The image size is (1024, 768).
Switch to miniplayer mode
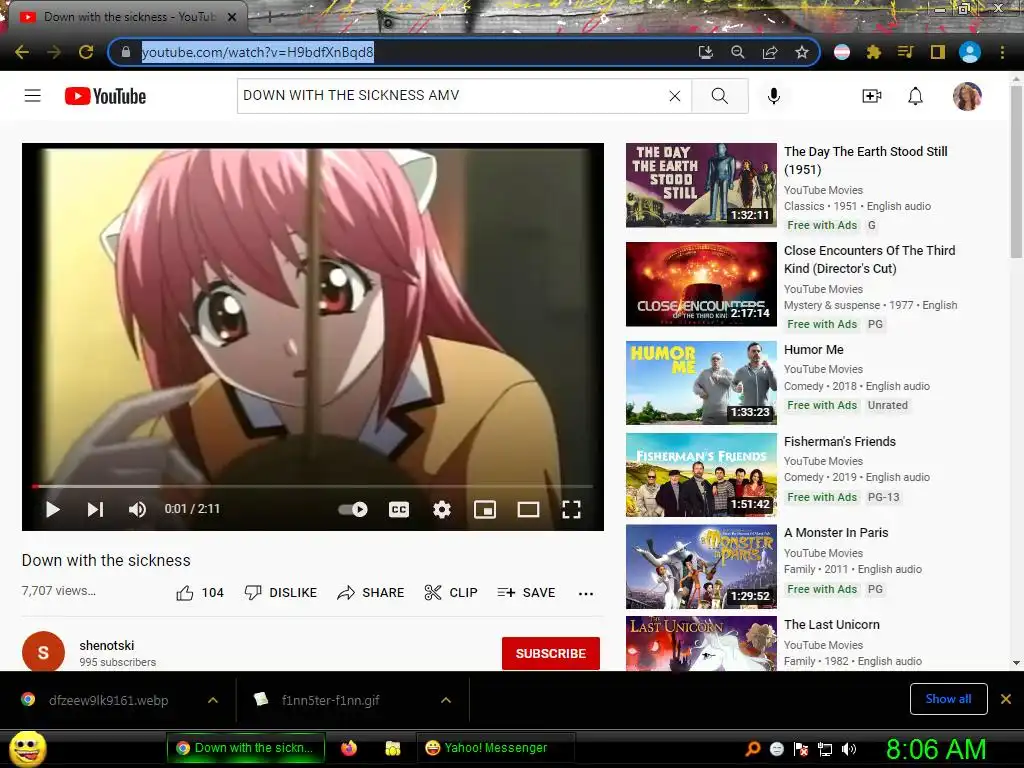[485, 509]
